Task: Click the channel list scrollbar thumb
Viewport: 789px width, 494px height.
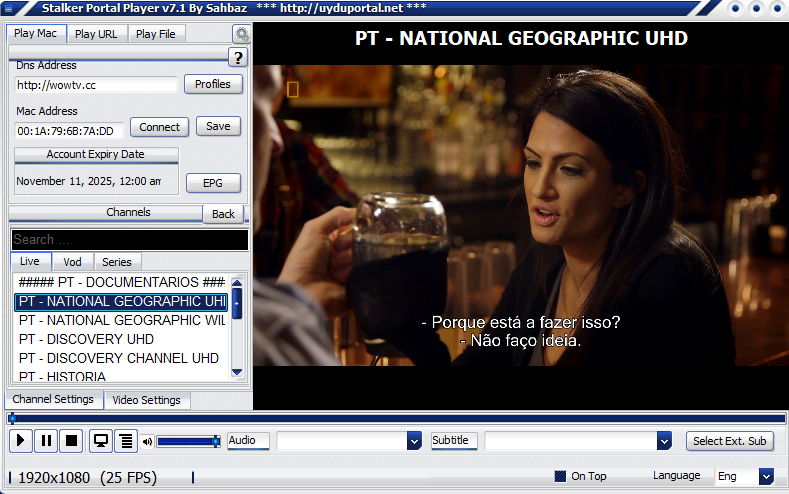Action: pos(237,303)
